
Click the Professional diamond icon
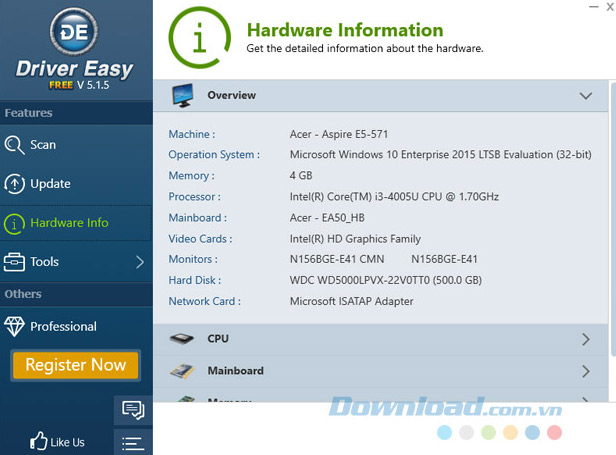click(x=14, y=327)
